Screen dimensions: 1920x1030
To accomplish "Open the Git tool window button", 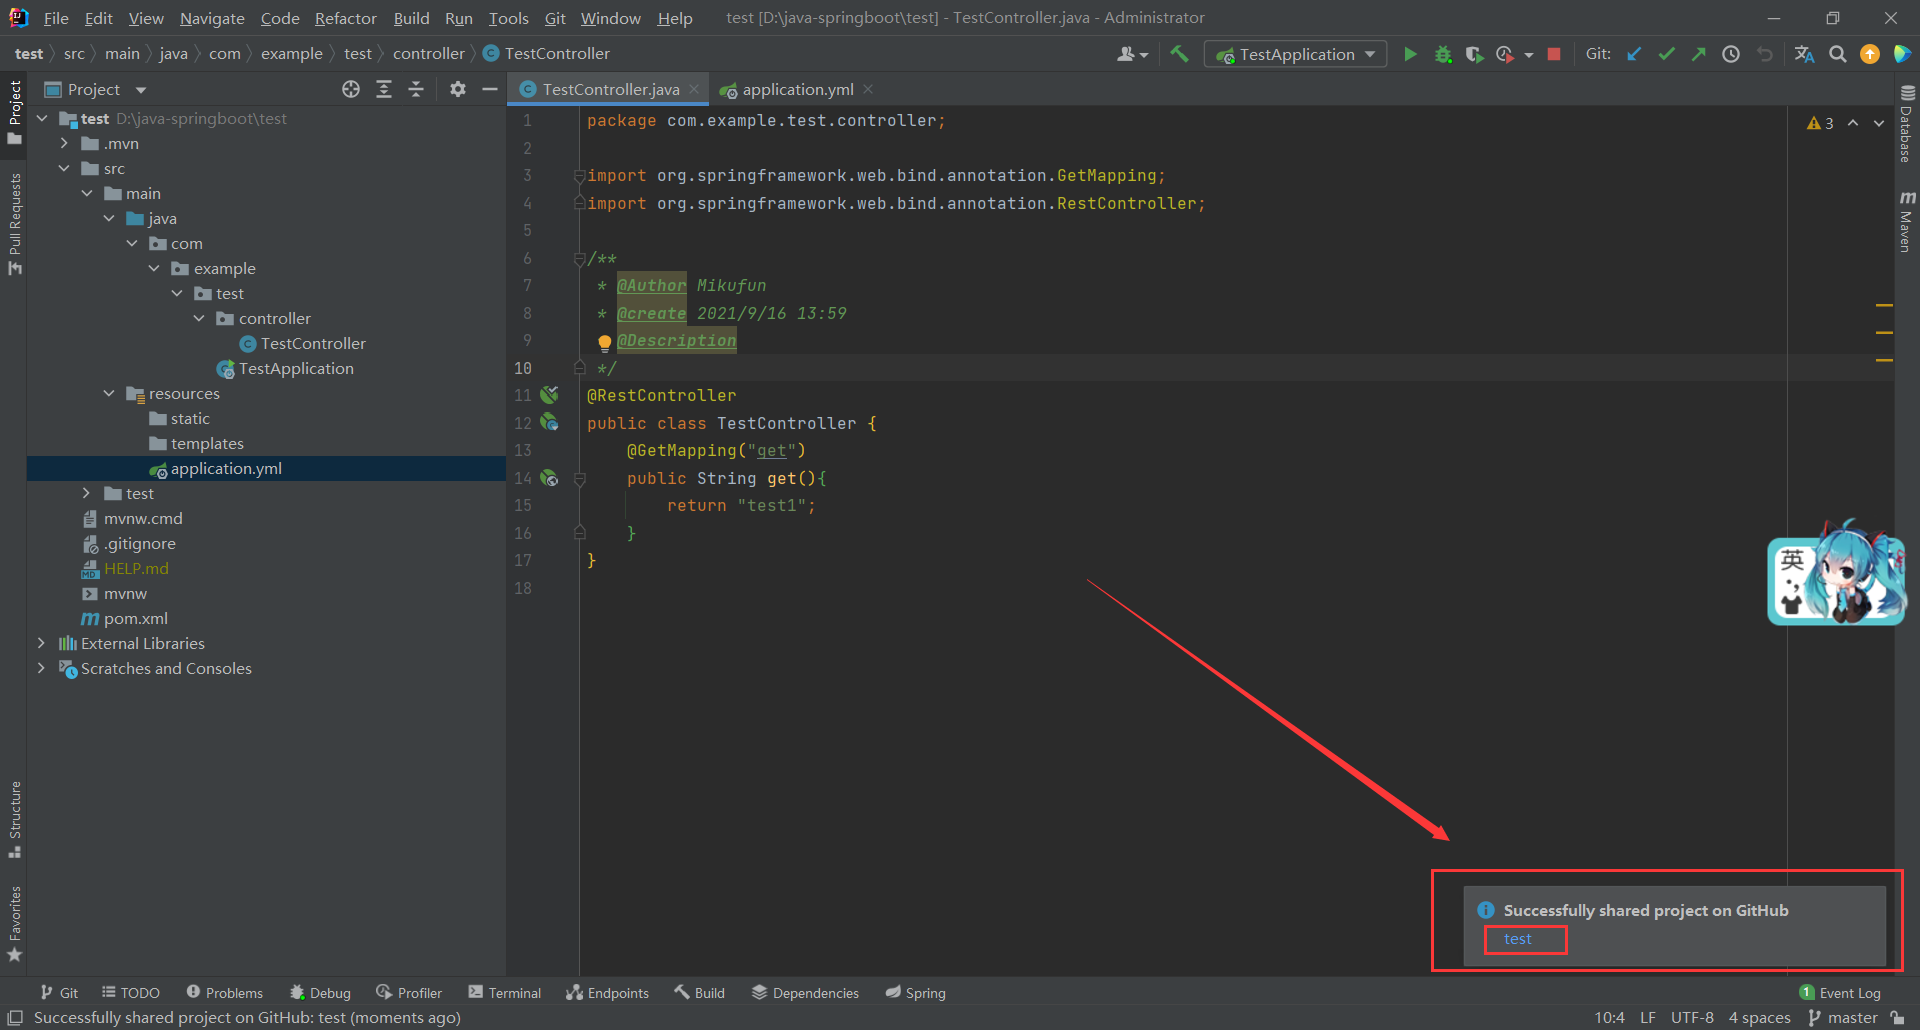I will click(x=59, y=993).
